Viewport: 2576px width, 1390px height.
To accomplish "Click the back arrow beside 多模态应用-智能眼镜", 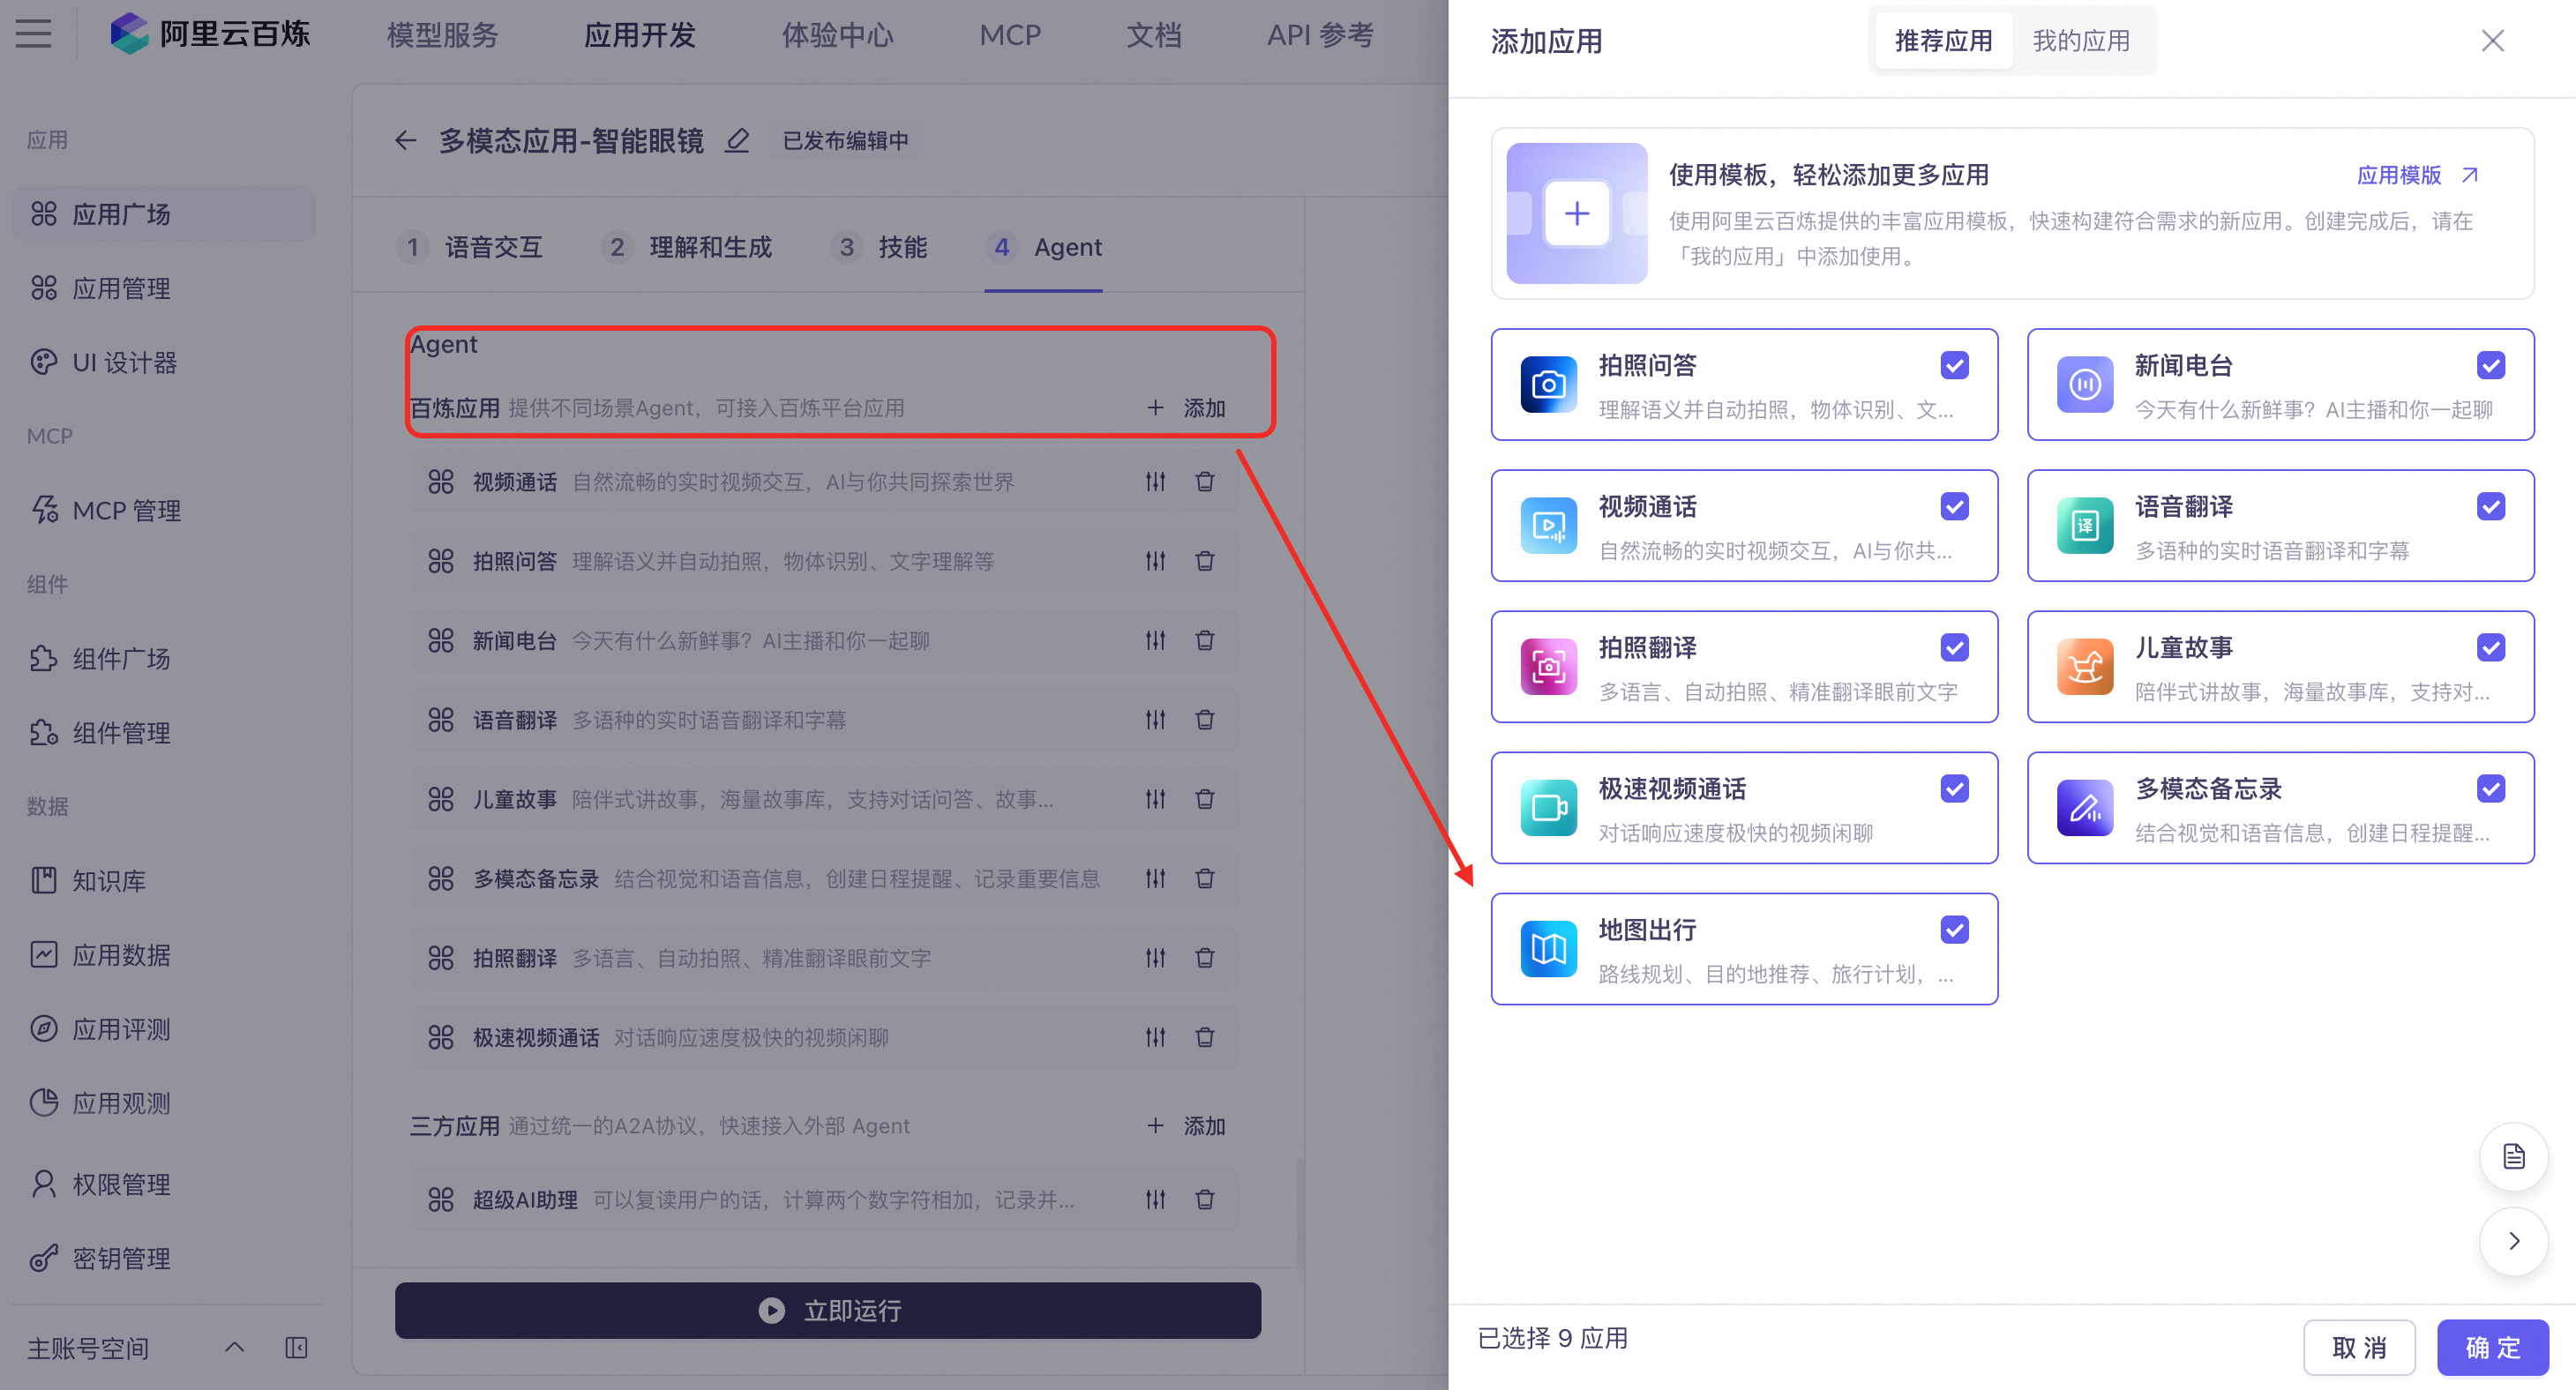I will pos(405,141).
